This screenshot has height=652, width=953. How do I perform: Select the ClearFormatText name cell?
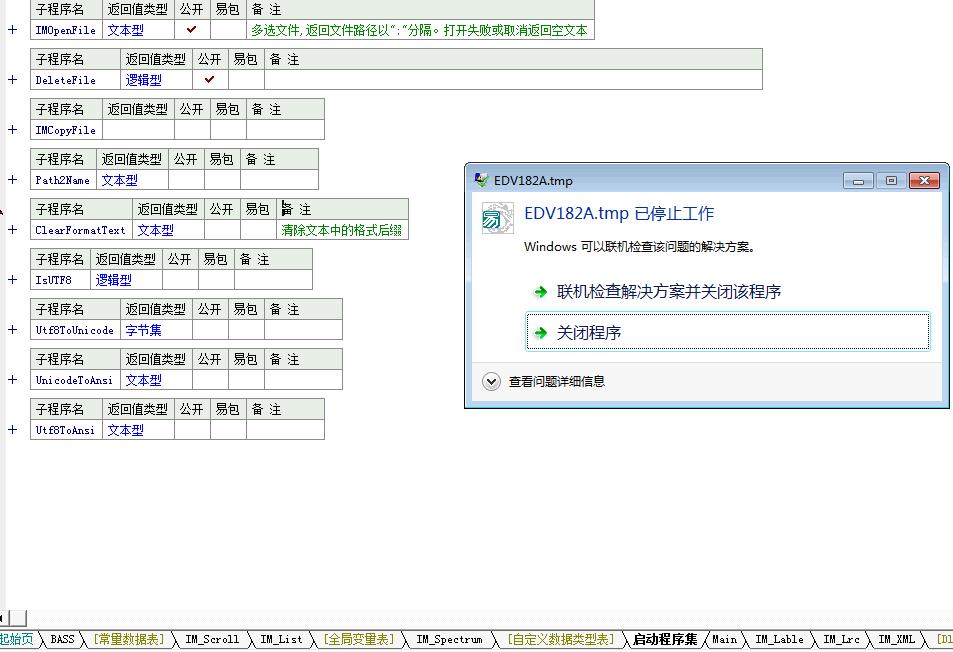click(81, 230)
